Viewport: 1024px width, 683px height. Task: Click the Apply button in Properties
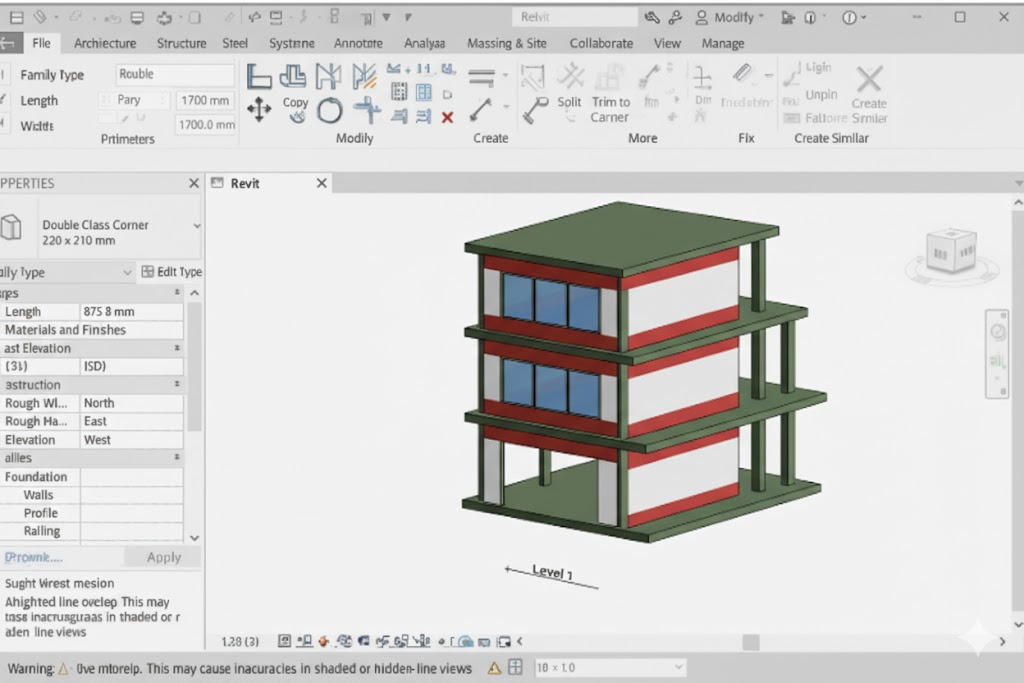(x=164, y=558)
